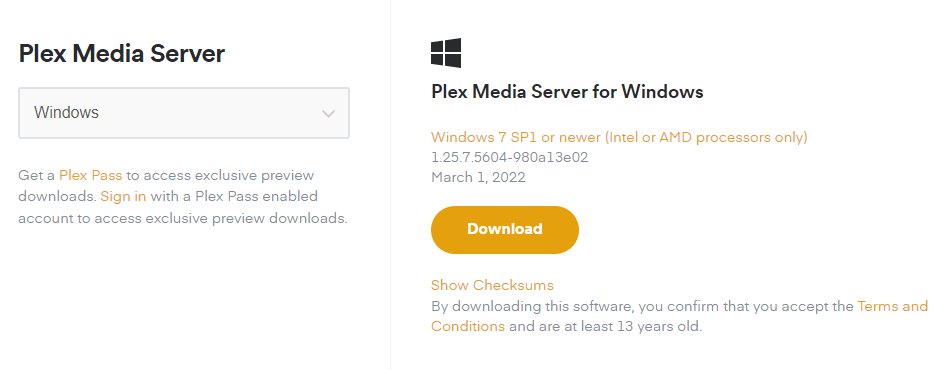
Task: Click the orange Download button
Action: point(505,229)
